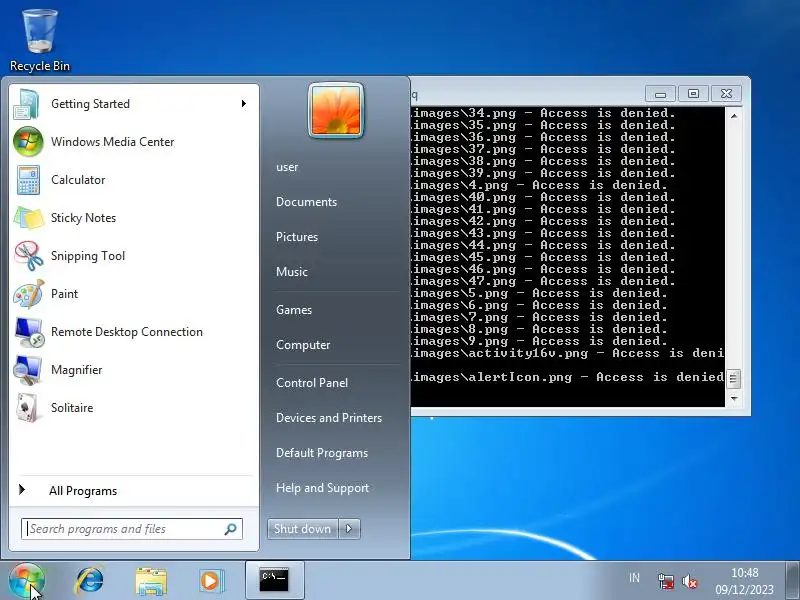Open Pictures library from Start menu
The width and height of the screenshot is (800, 600).
(x=297, y=237)
